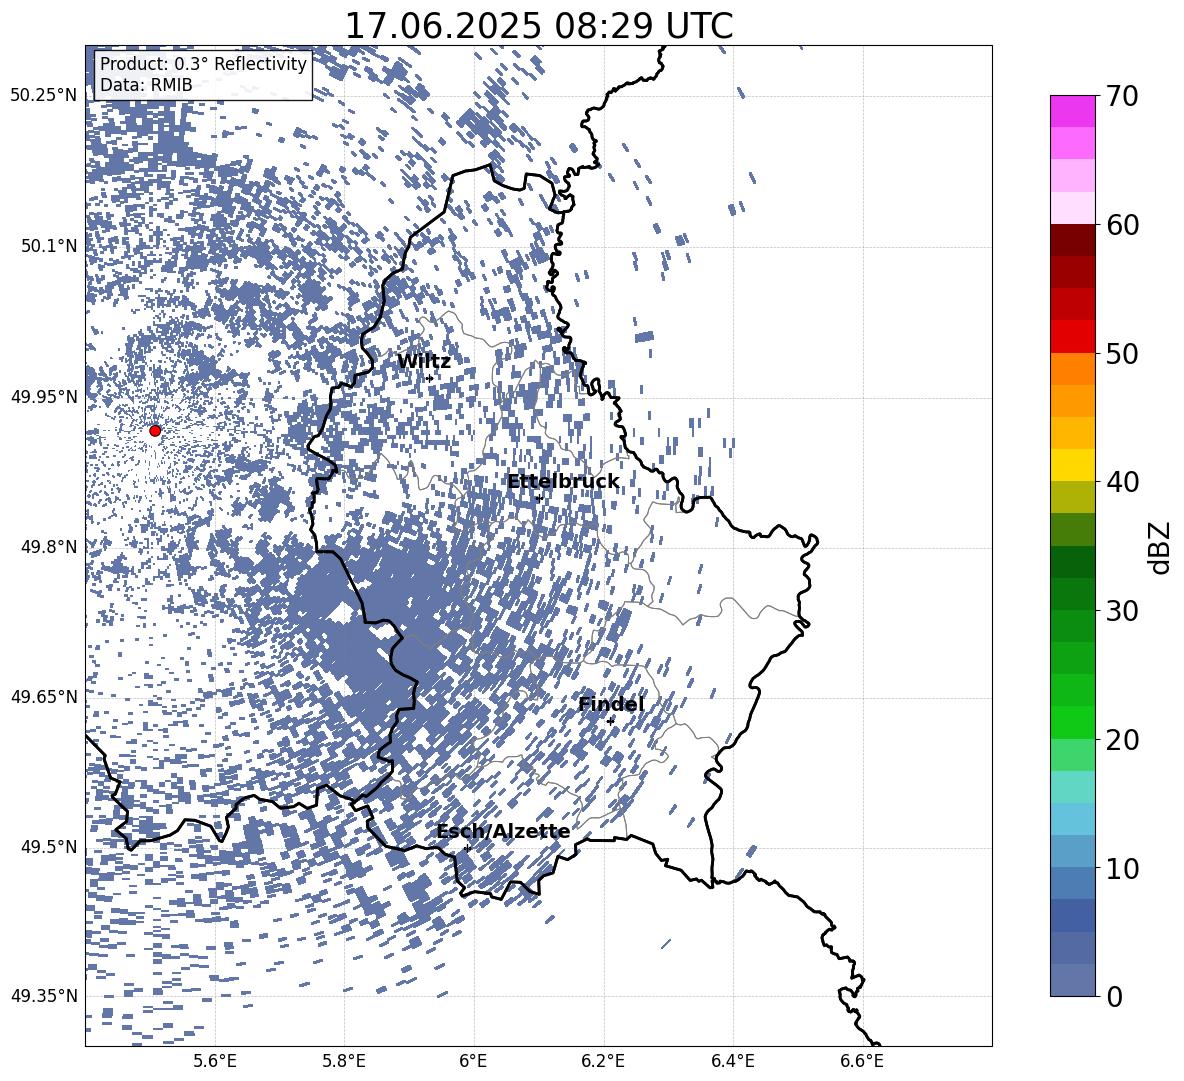
Task: Click the 49.65°N latitude label
Action: click(x=44, y=697)
